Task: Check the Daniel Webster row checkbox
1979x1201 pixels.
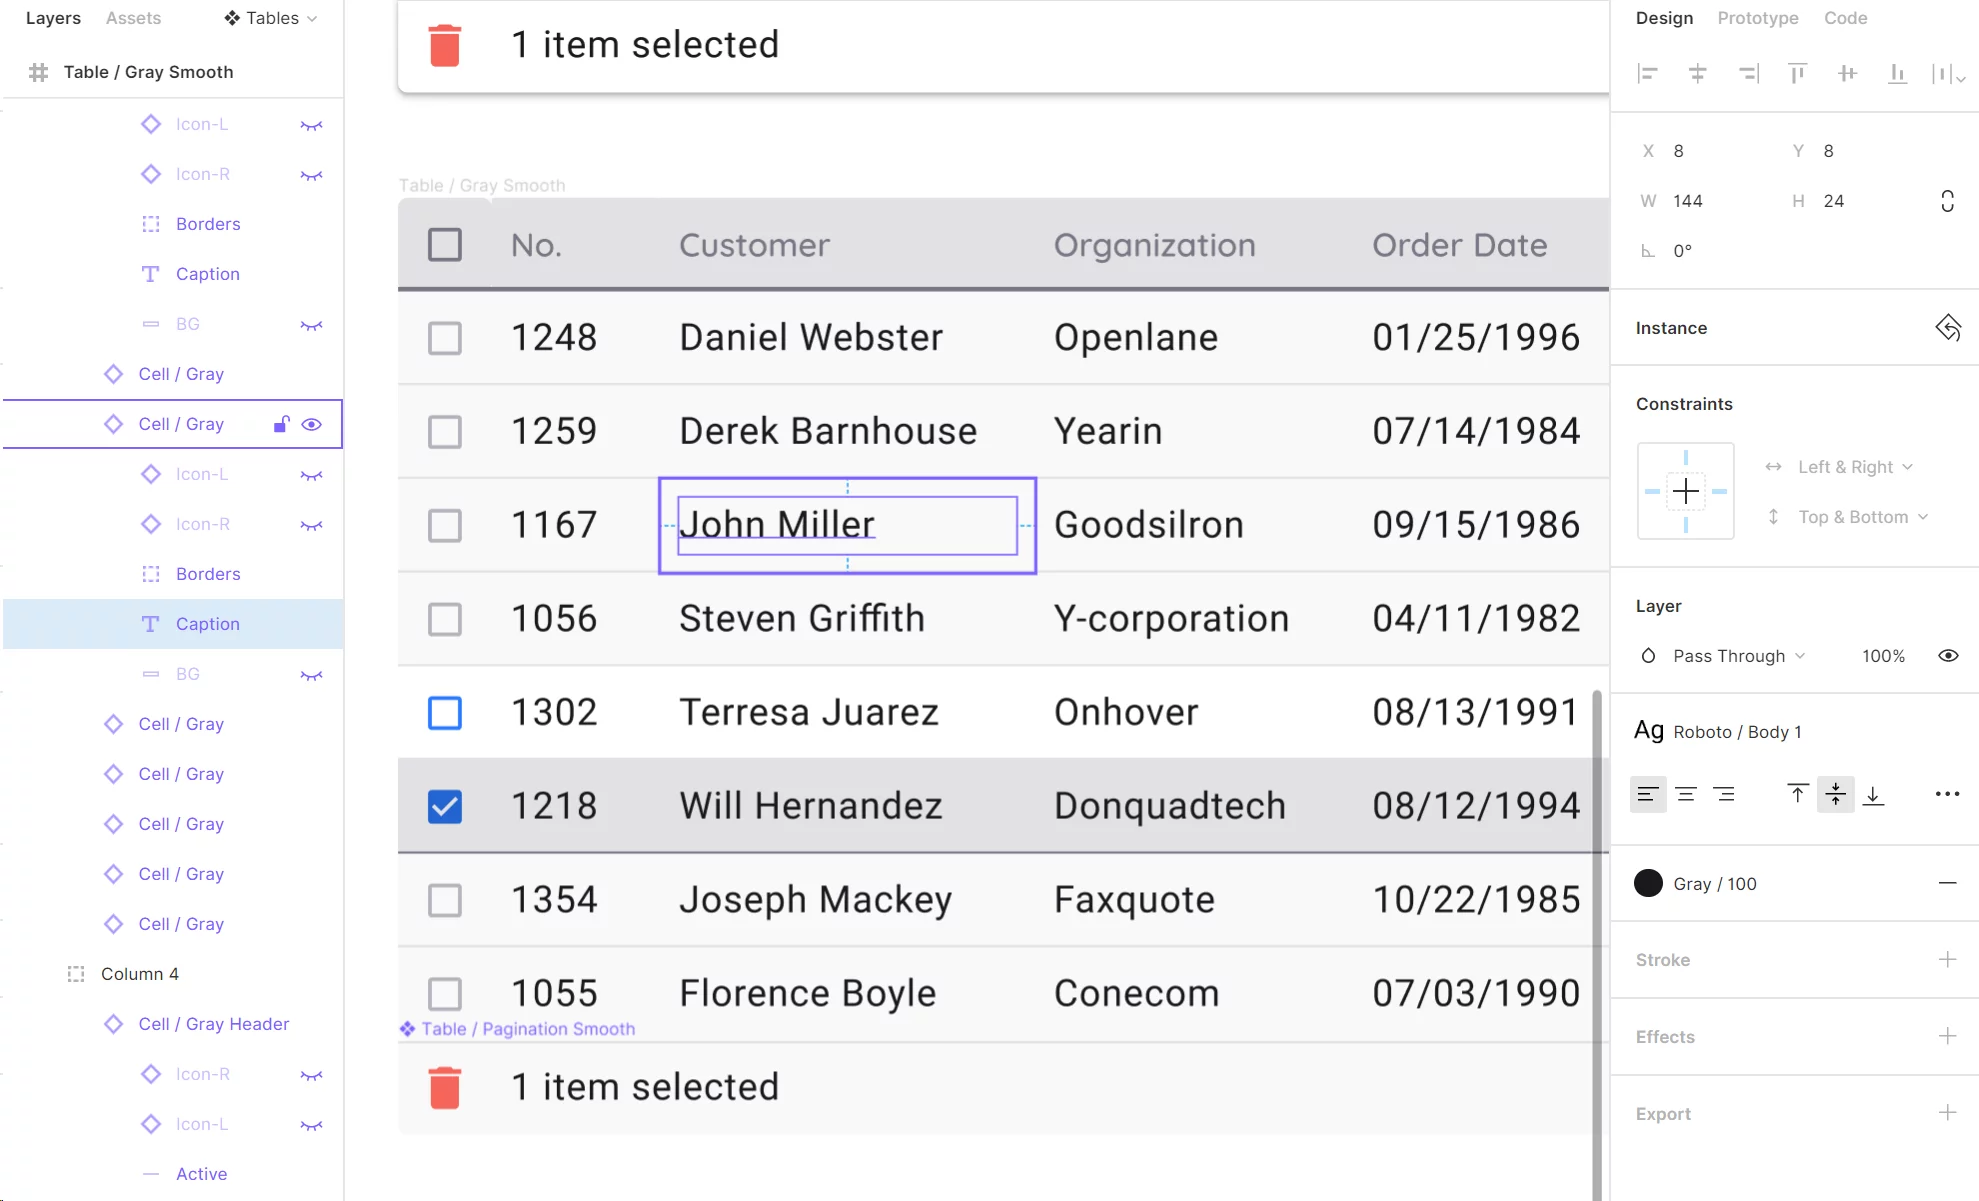Action: tap(444, 337)
